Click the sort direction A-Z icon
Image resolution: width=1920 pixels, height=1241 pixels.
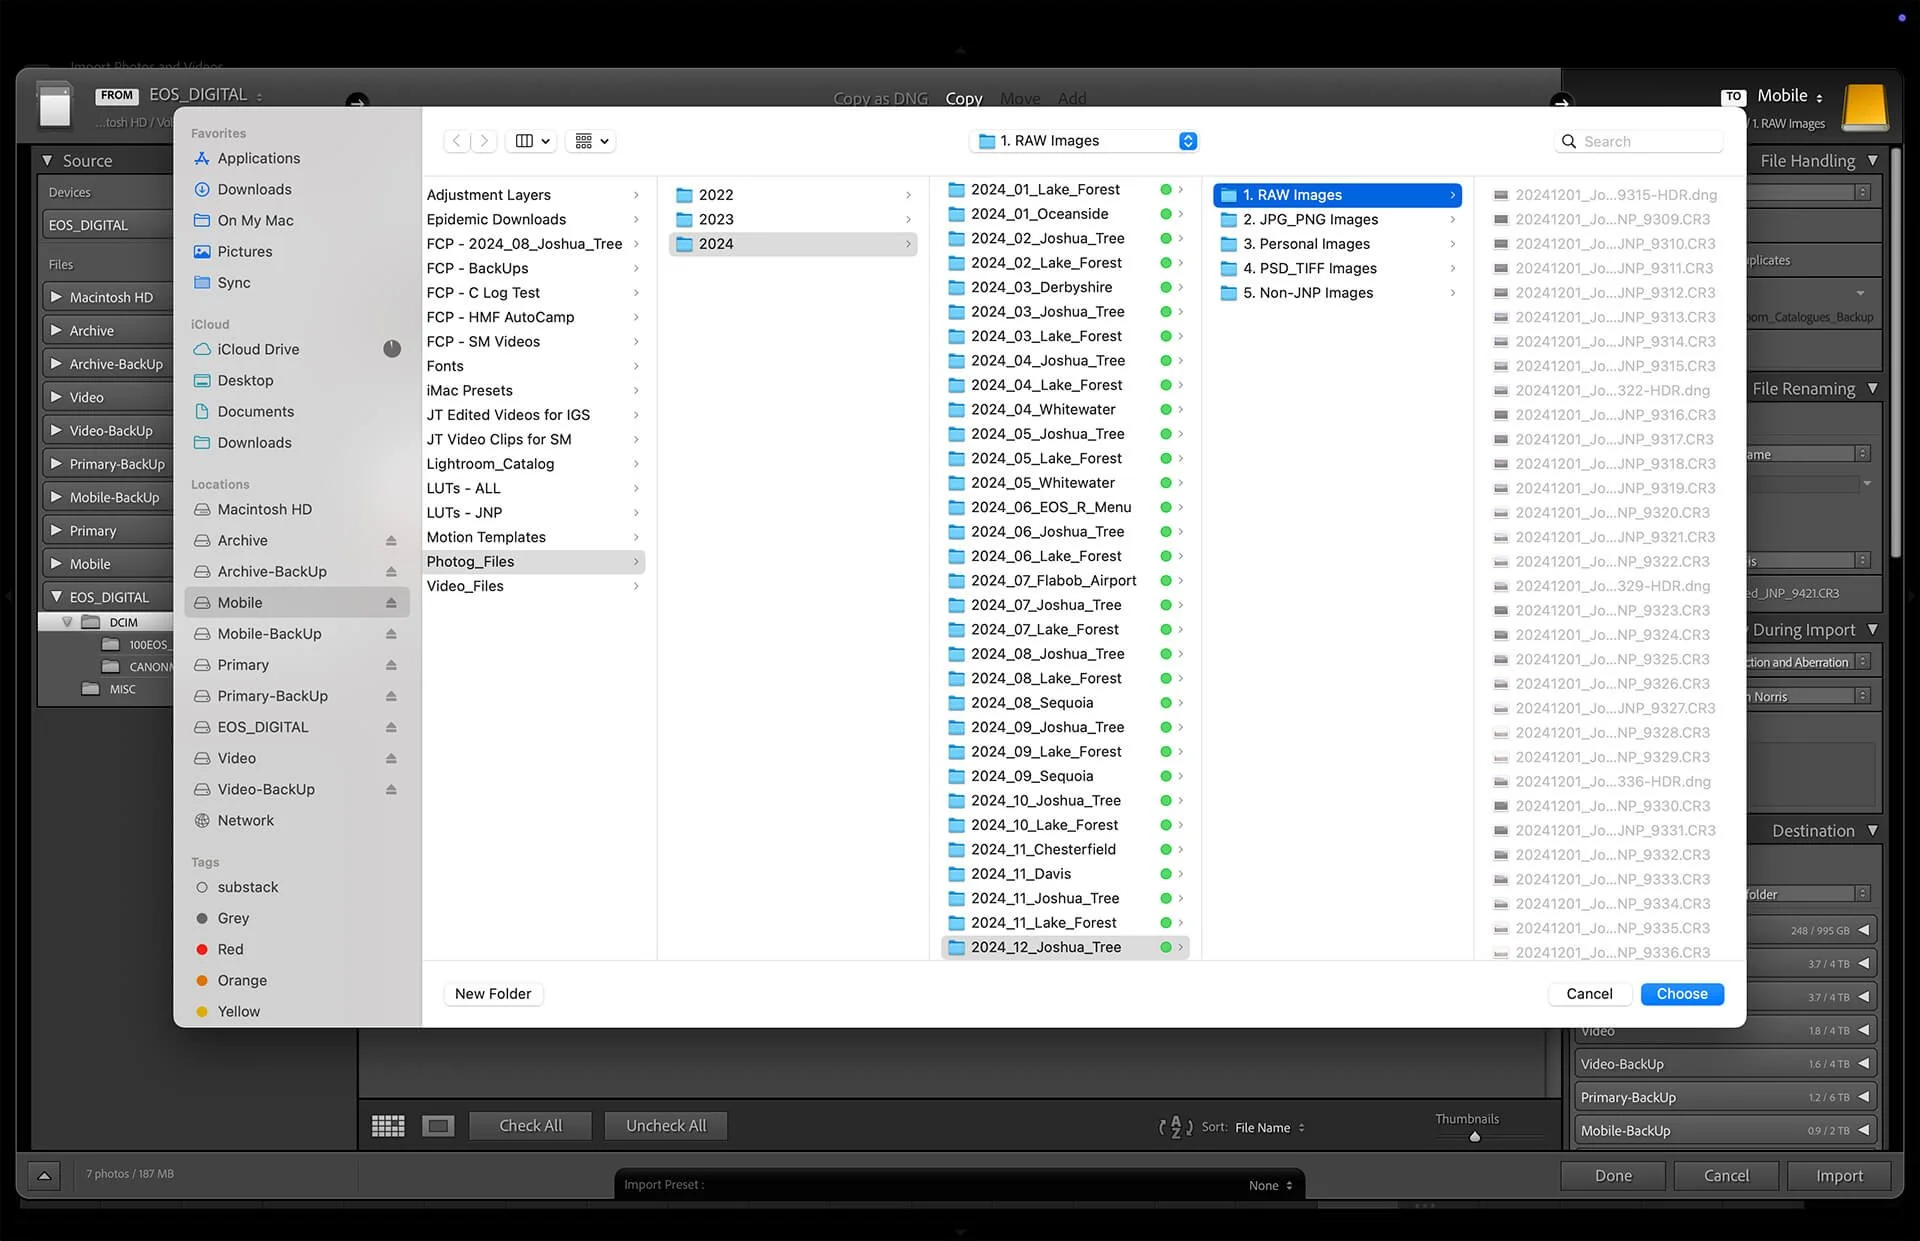click(1175, 1127)
